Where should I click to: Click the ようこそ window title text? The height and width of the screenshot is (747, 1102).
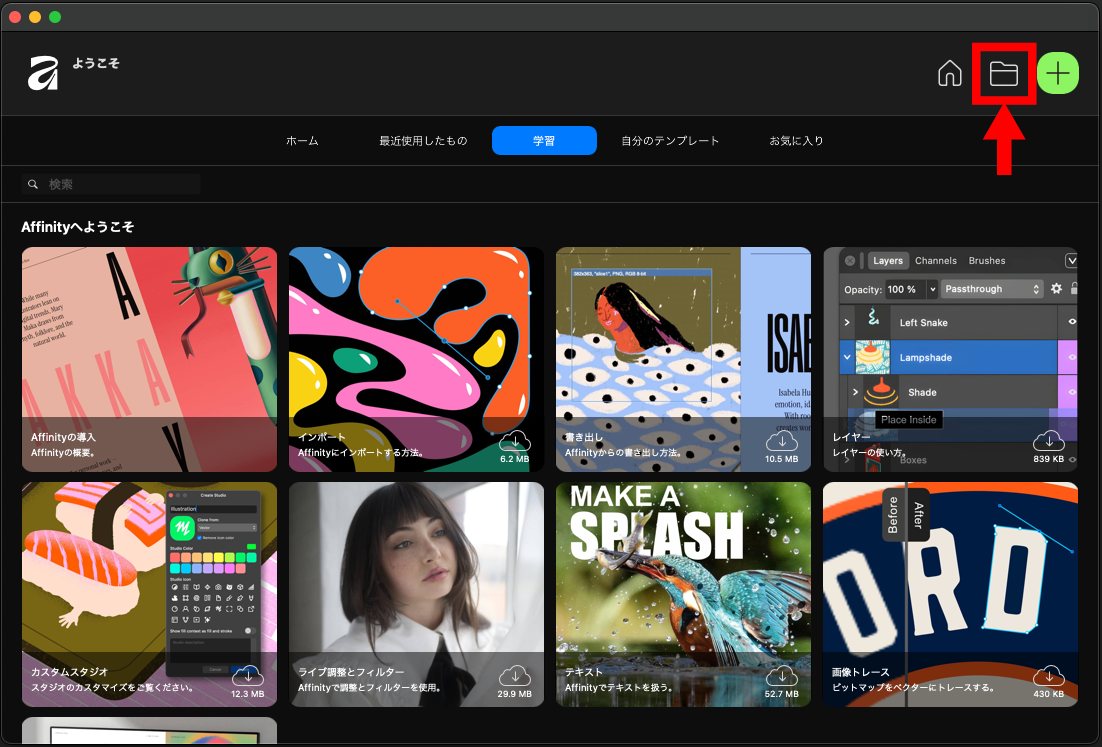[96, 63]
